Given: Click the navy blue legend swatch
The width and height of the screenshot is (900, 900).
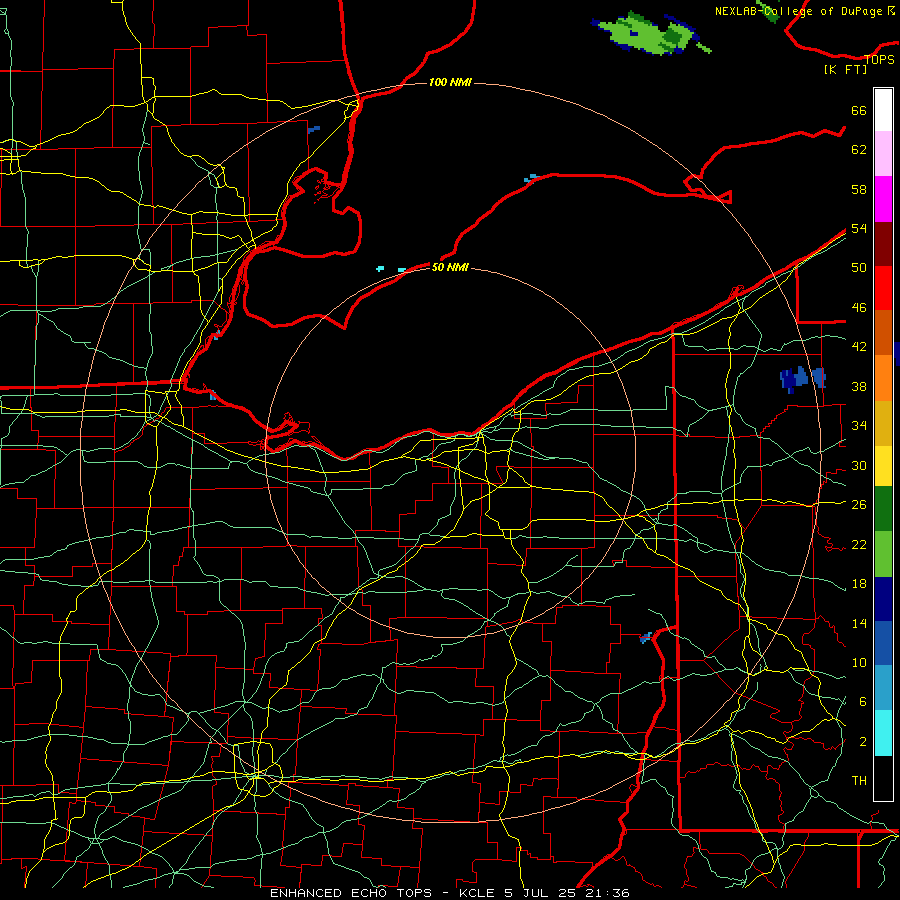Looking at the screenshot, I should [x=883, y=599].
